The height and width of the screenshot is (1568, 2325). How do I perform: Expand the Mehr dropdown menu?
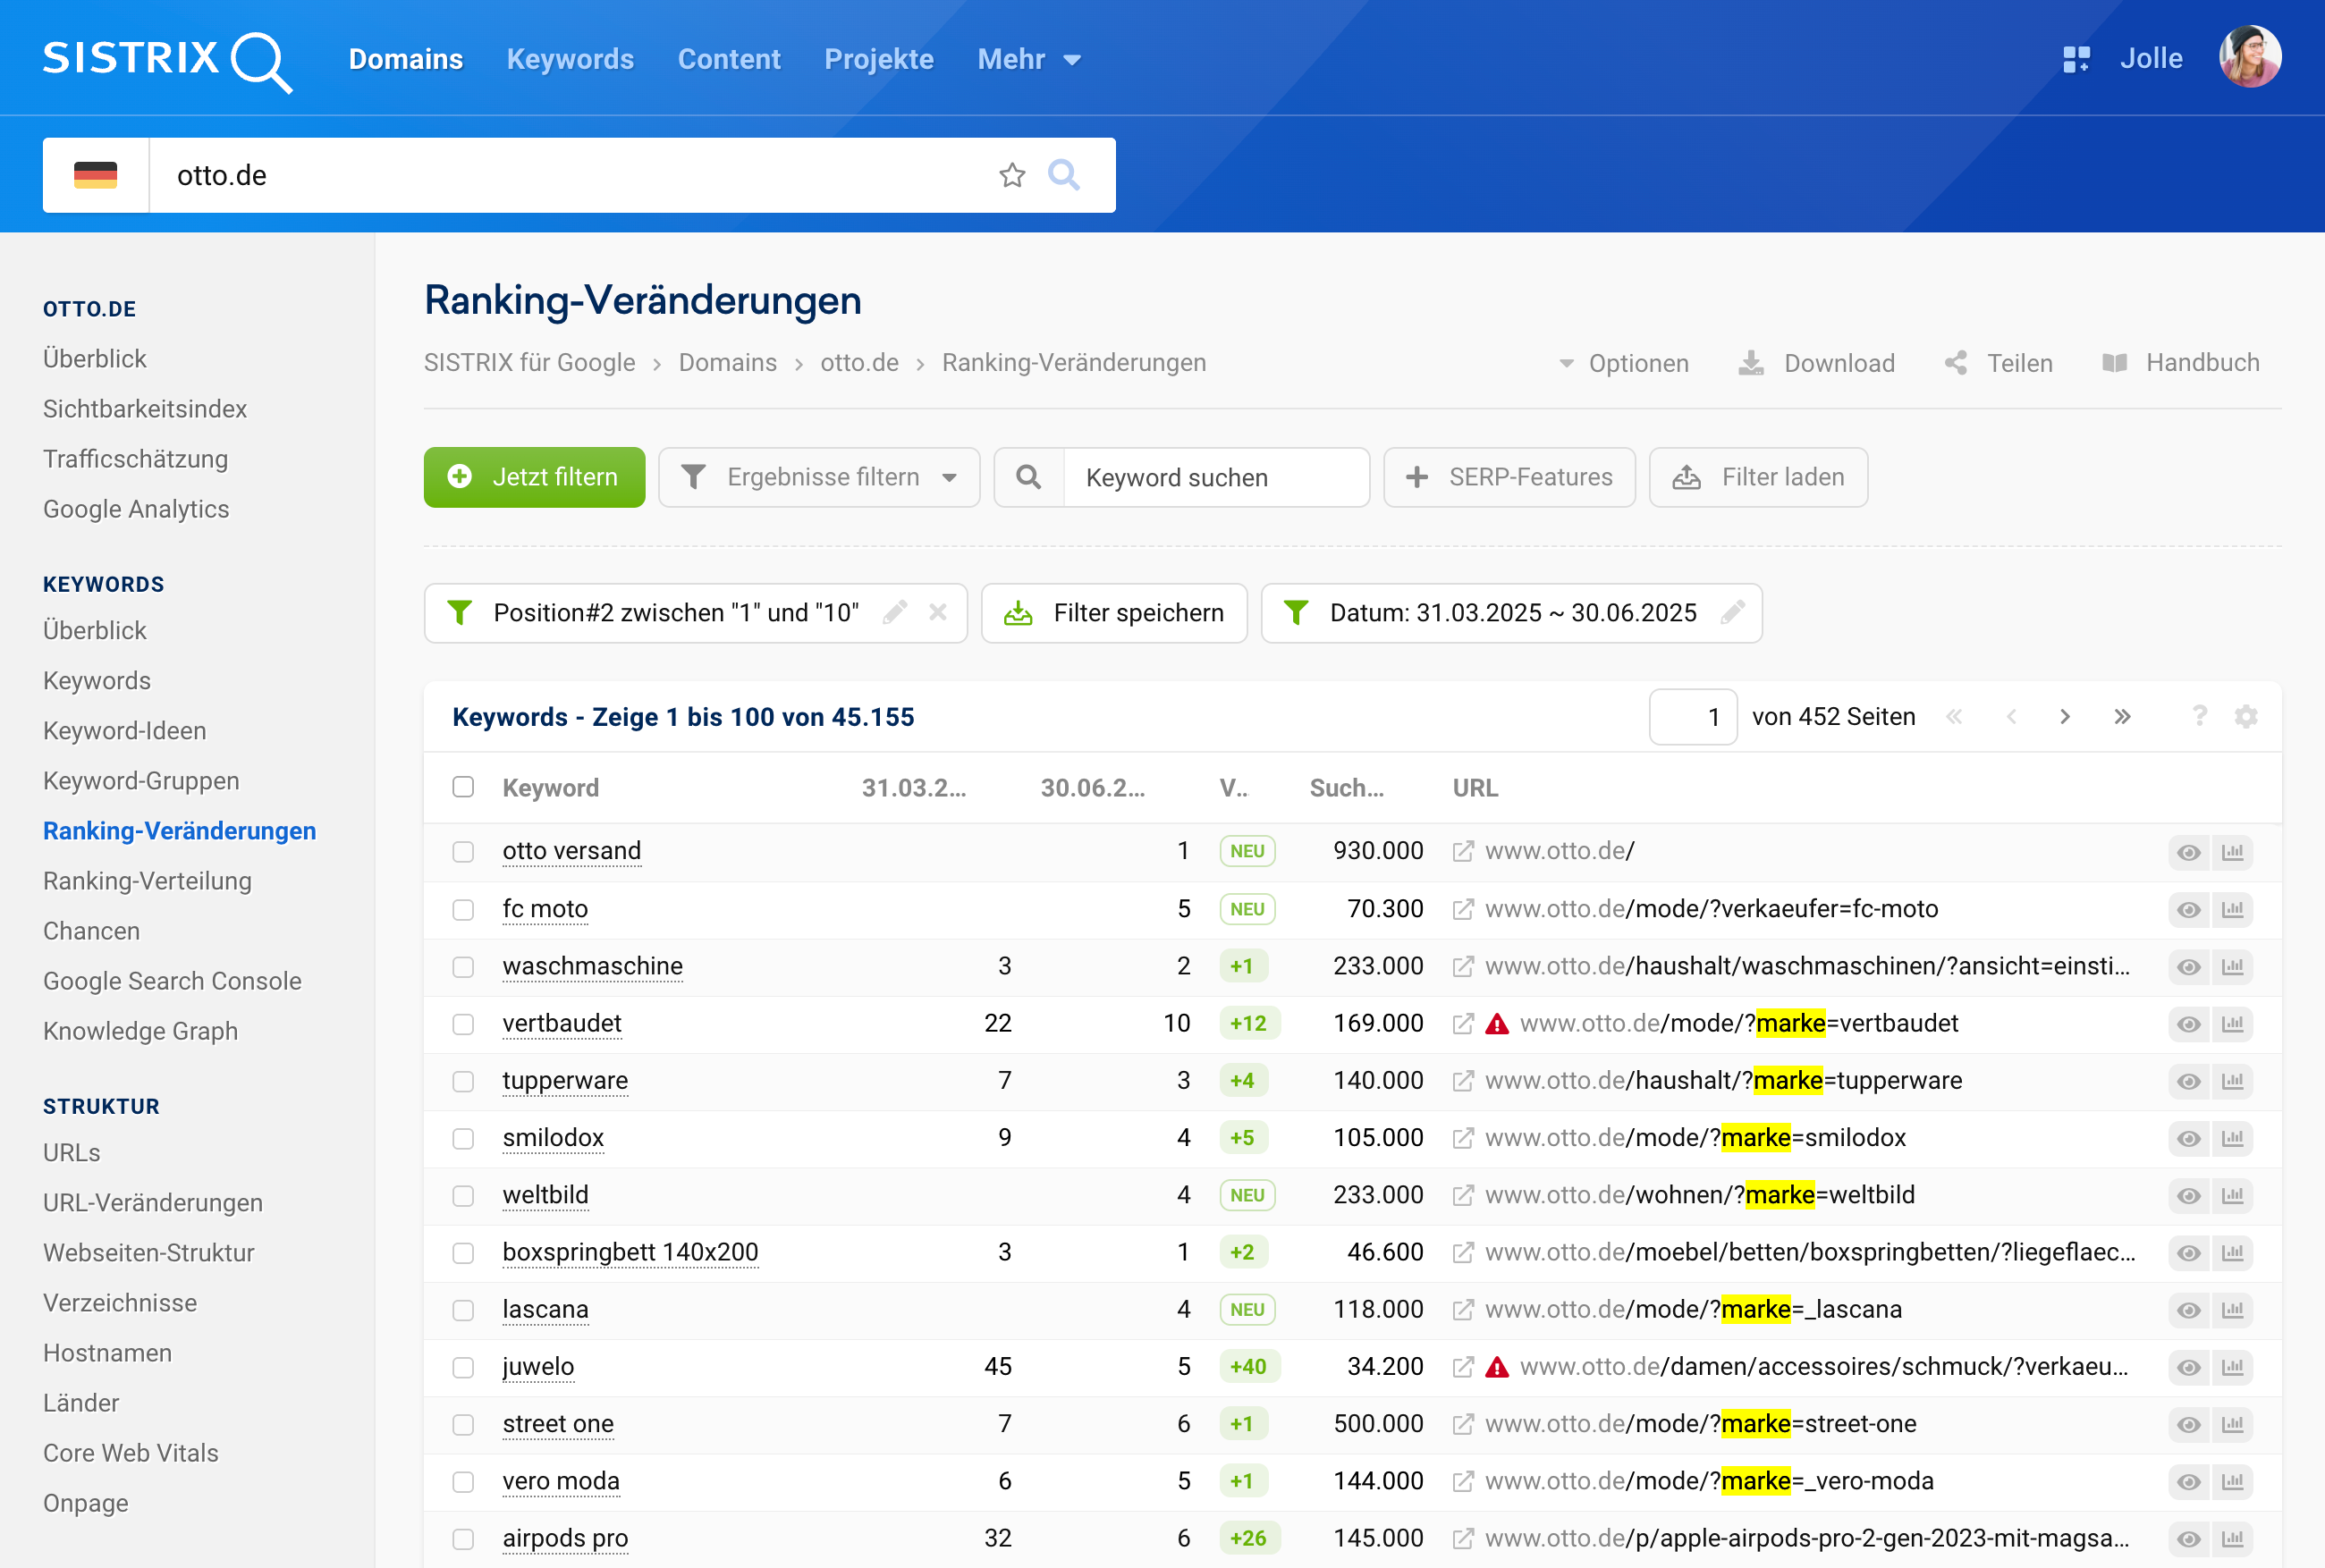click(x=1029, y=59)
